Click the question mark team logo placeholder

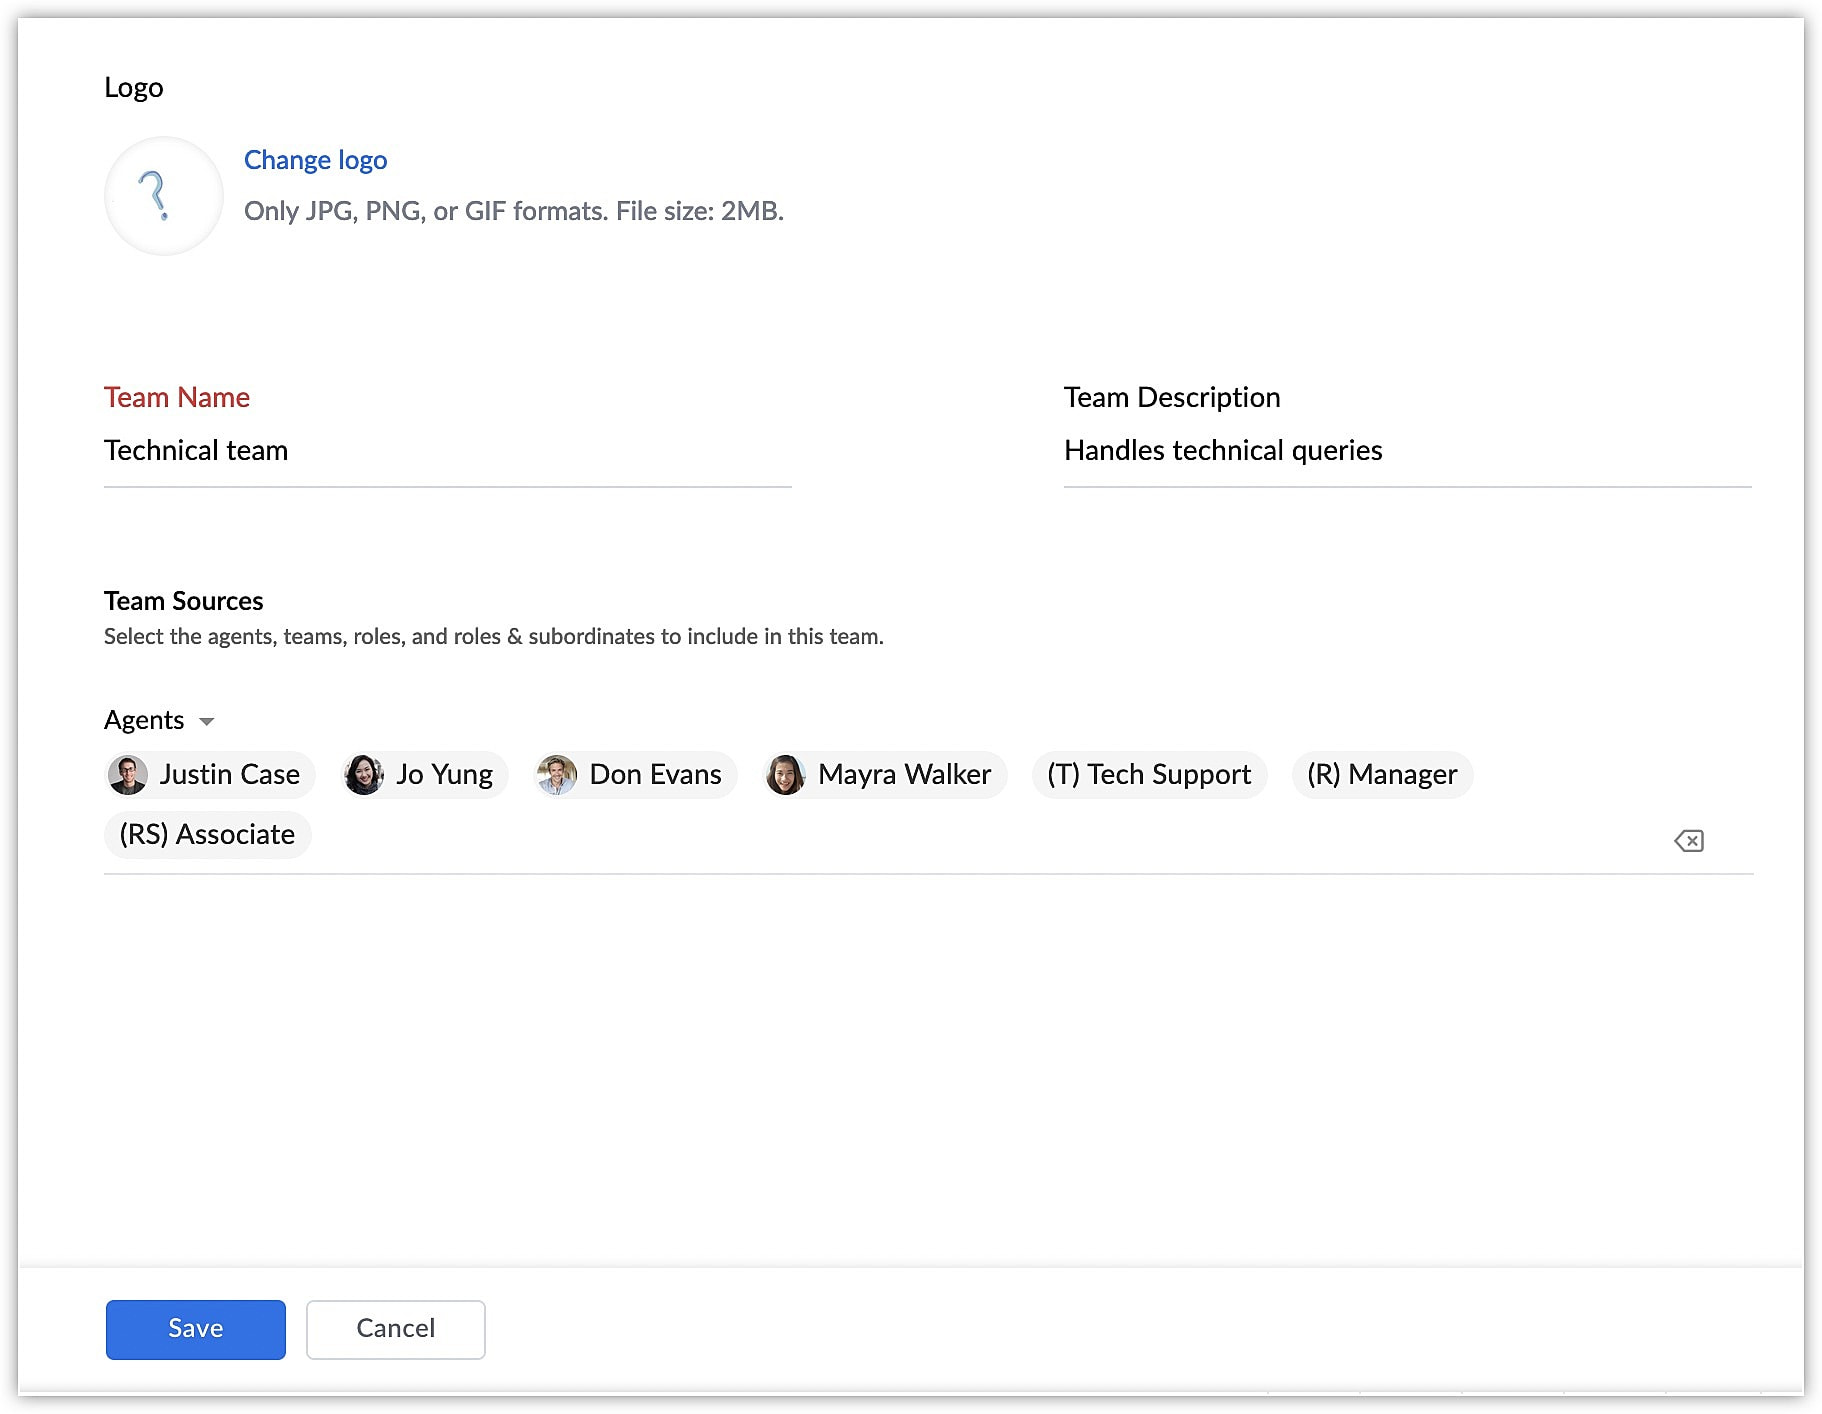coord(164,196)
